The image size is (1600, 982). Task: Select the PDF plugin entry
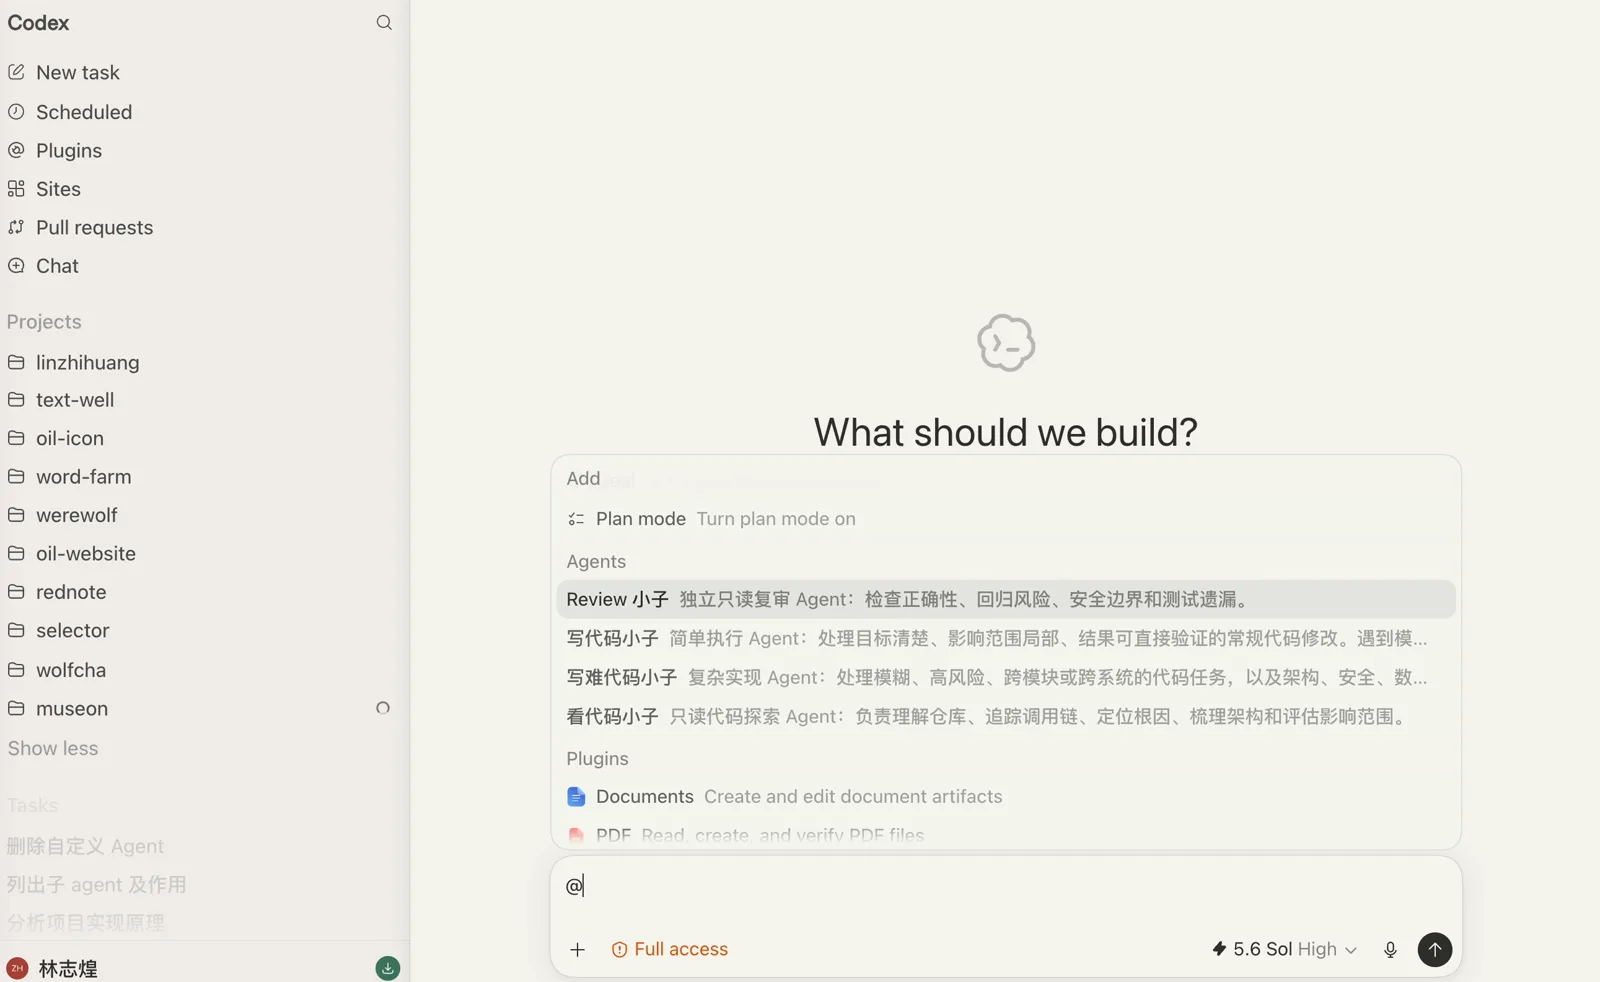tap(1006, 835)
